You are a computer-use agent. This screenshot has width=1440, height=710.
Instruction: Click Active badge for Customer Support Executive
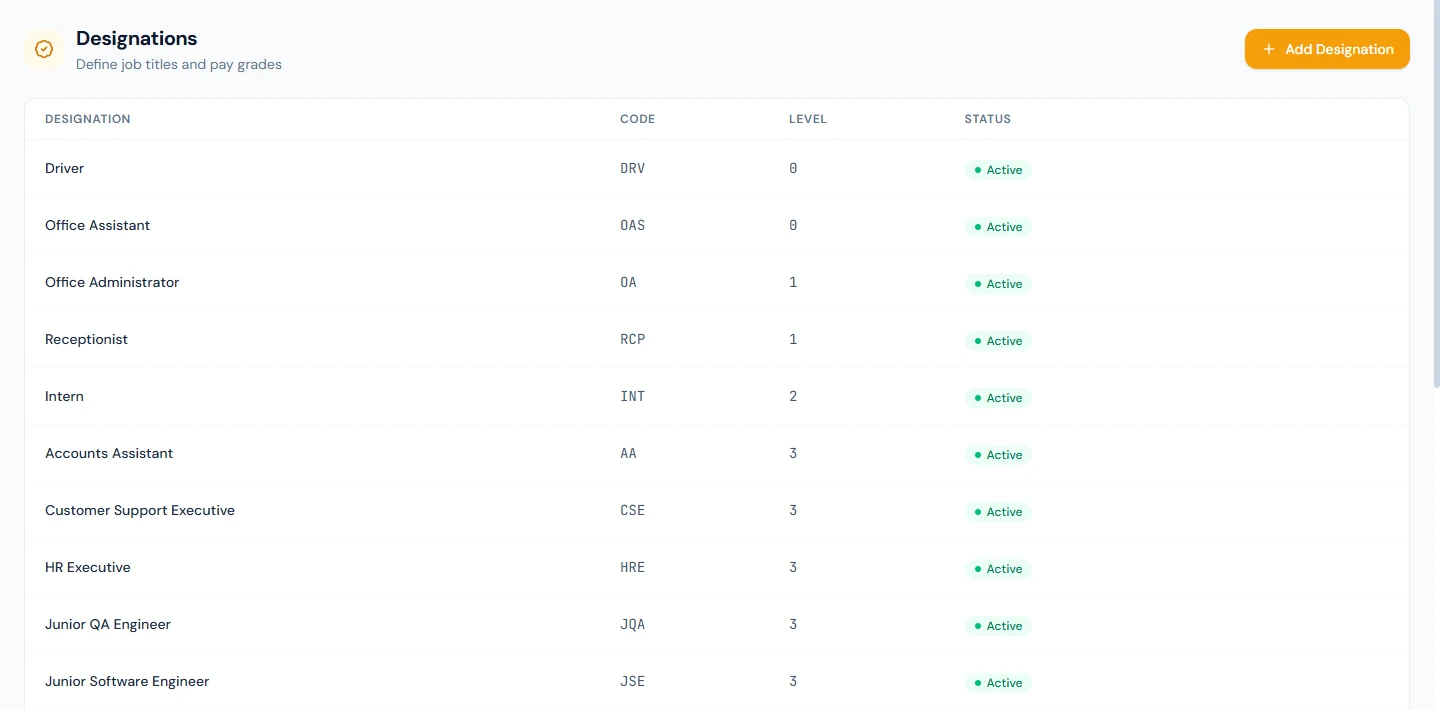(998, 512)
